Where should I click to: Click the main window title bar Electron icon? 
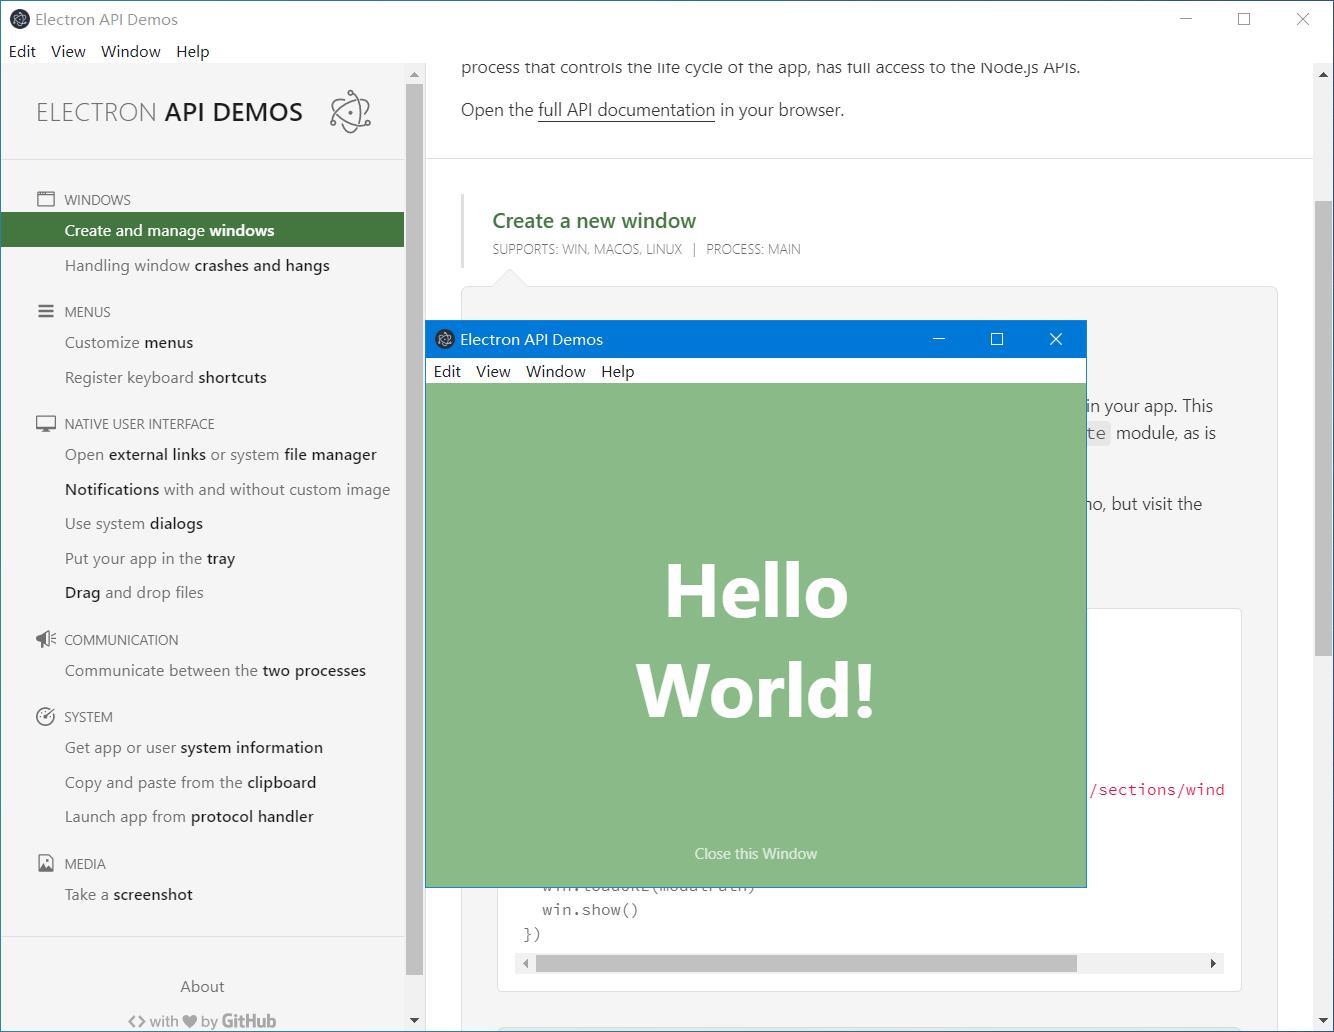coord(19,19)
